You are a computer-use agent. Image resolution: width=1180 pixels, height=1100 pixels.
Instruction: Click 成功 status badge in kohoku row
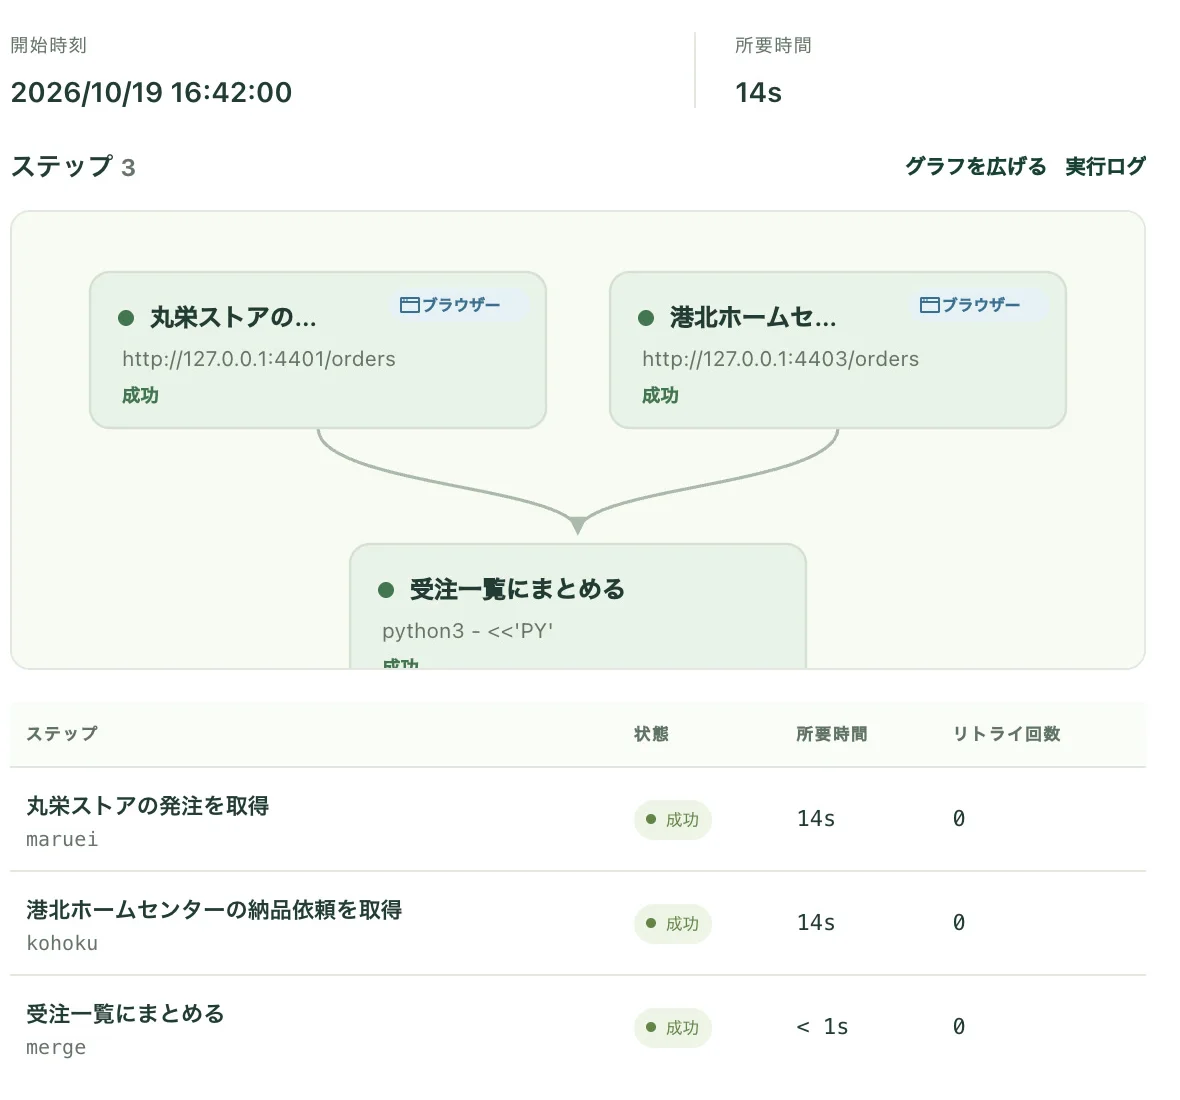(673, 923)
